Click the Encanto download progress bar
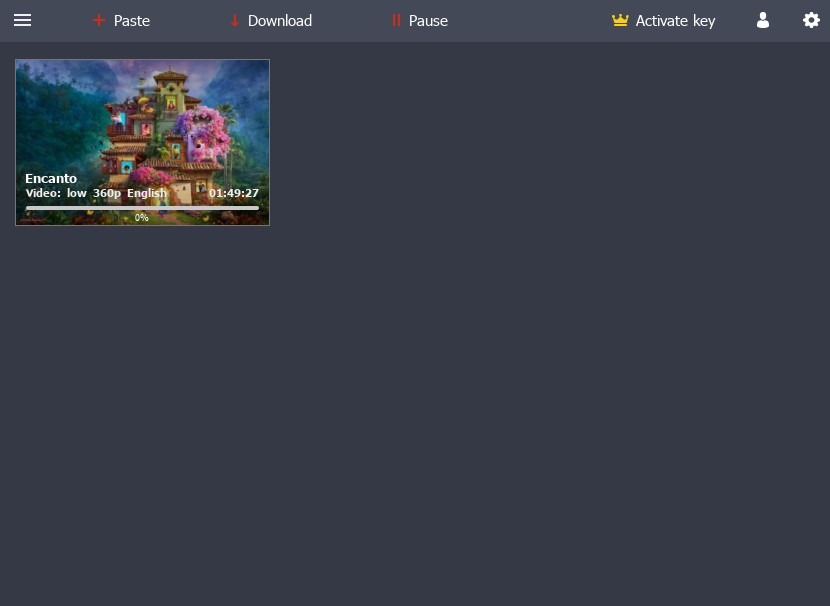 [142, 208]
